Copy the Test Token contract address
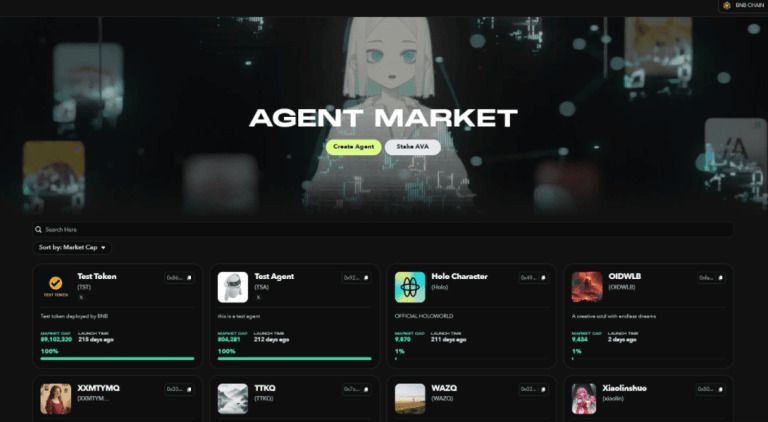 (180, 278)
